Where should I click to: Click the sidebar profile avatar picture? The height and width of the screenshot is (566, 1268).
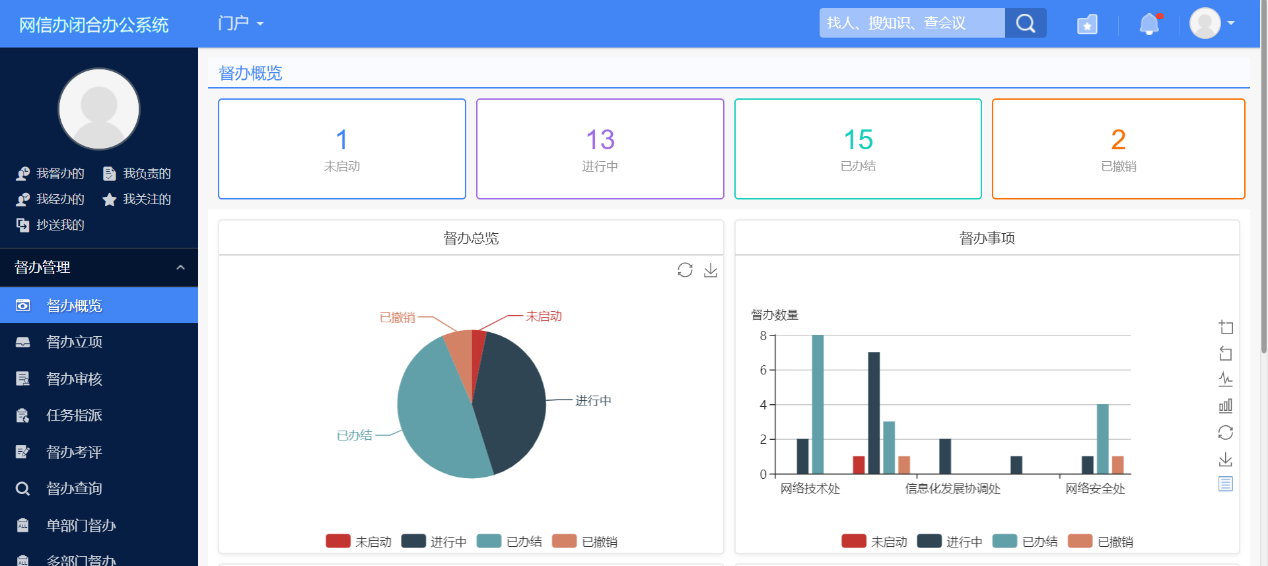tap(99, 109)
